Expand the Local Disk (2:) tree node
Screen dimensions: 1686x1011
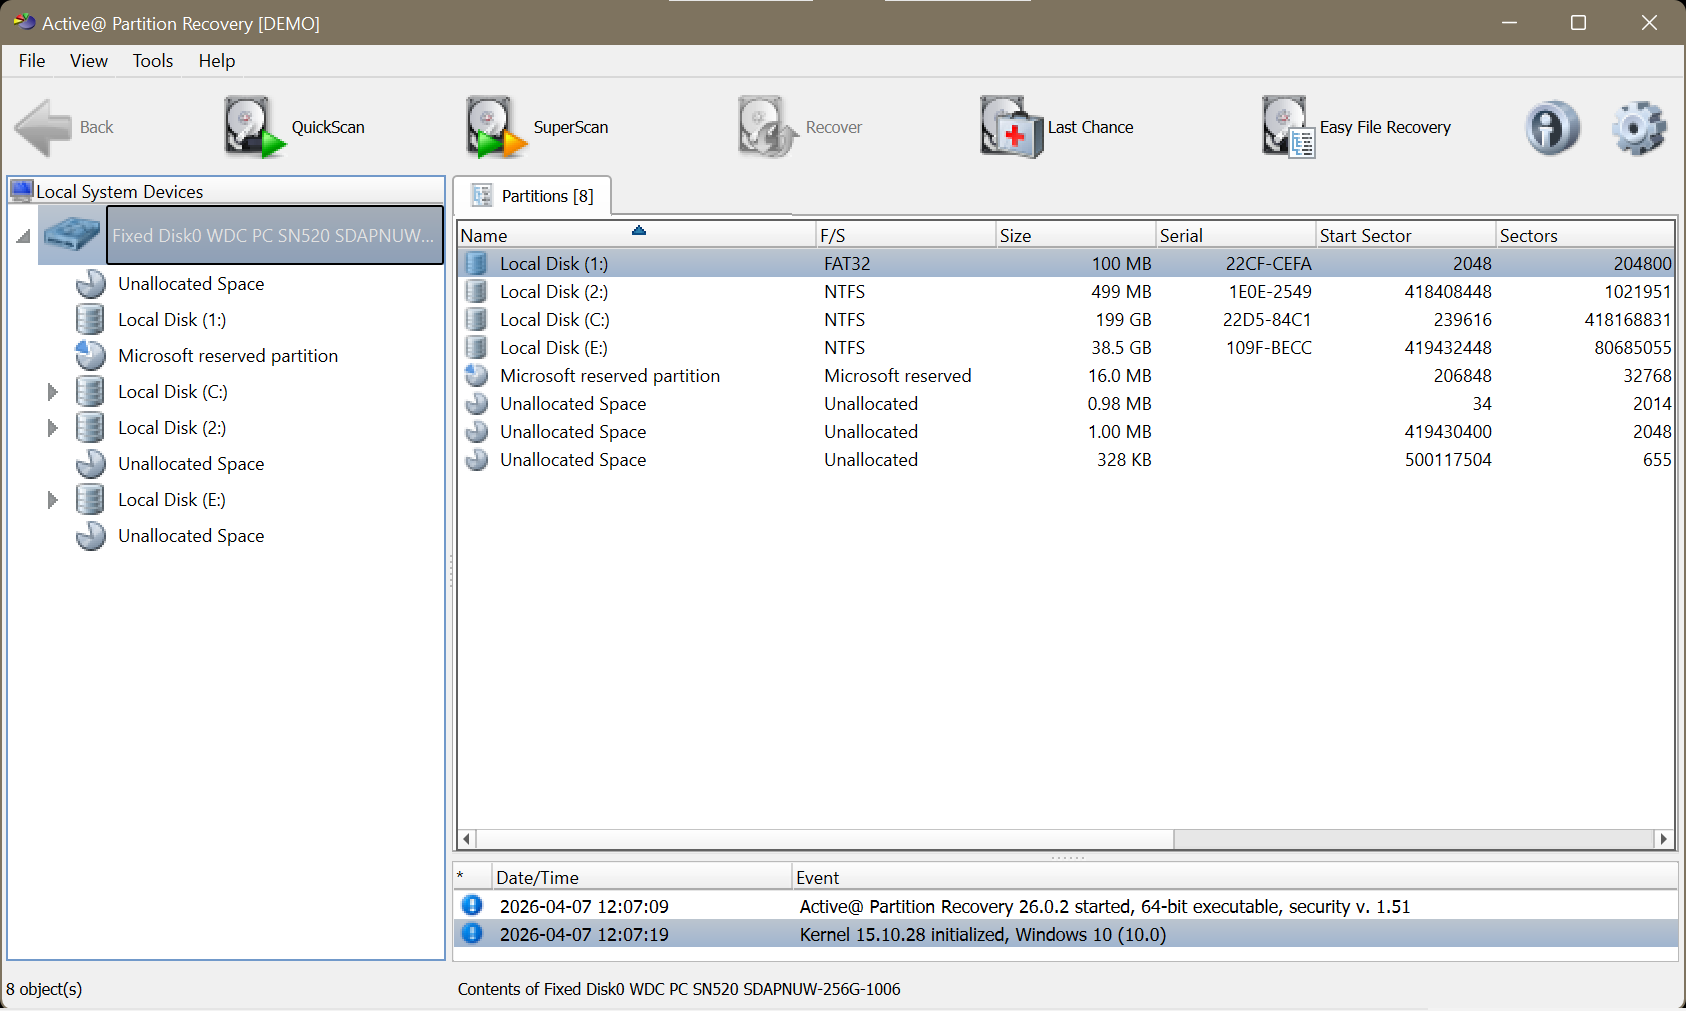(x=53, y=427)
